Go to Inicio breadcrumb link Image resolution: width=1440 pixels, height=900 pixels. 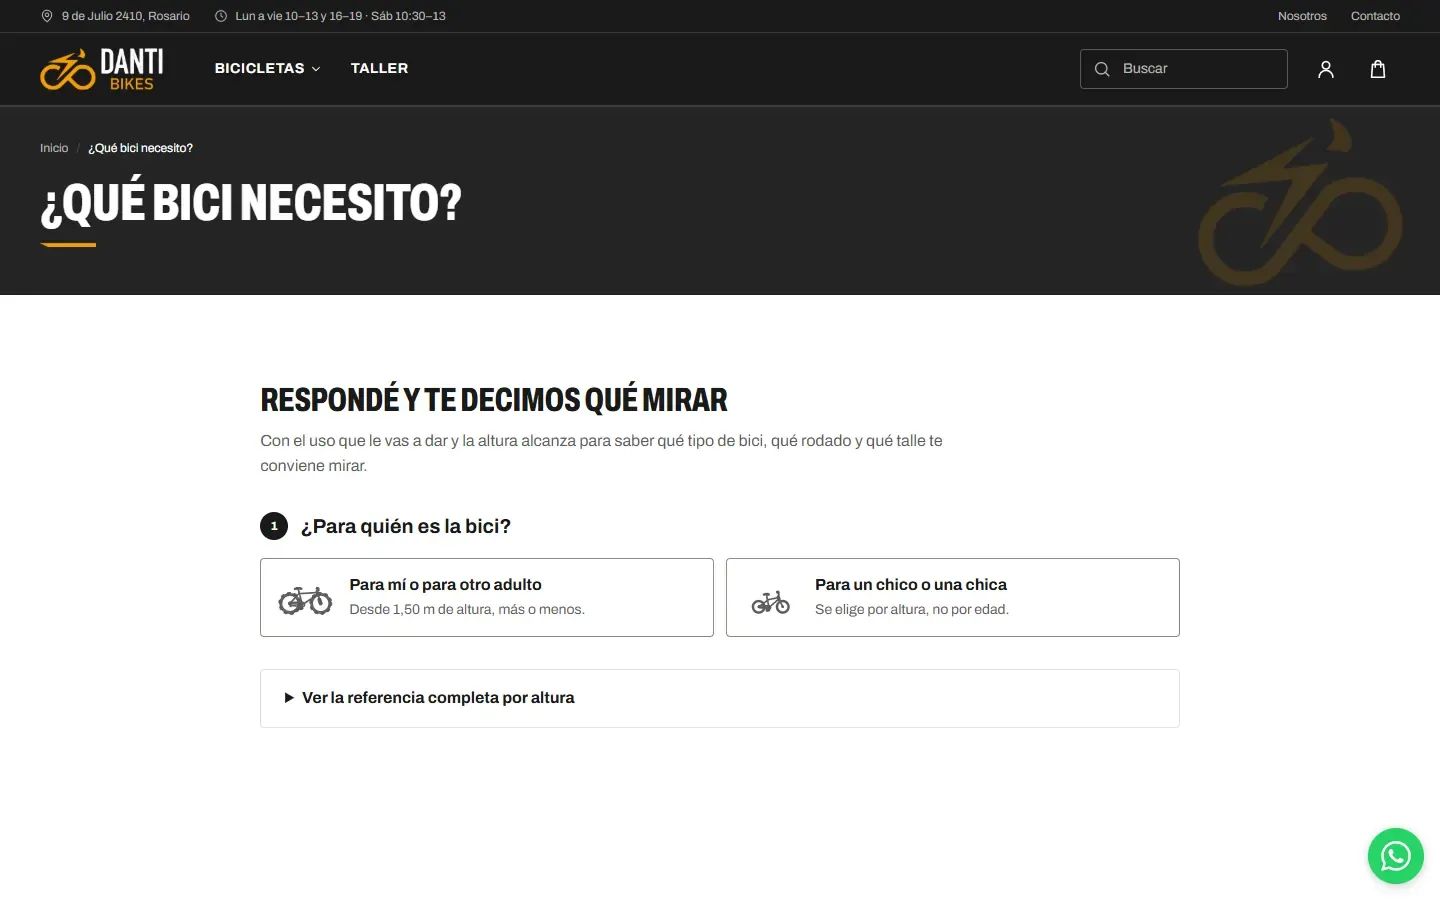(54, 148)
